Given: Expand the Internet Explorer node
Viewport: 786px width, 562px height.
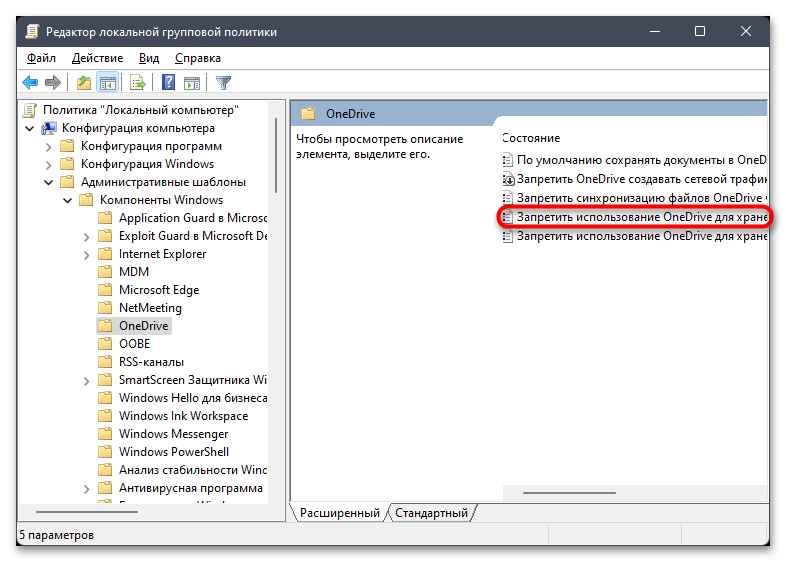Looking at the screenshot, I should (x=87, y=255).
